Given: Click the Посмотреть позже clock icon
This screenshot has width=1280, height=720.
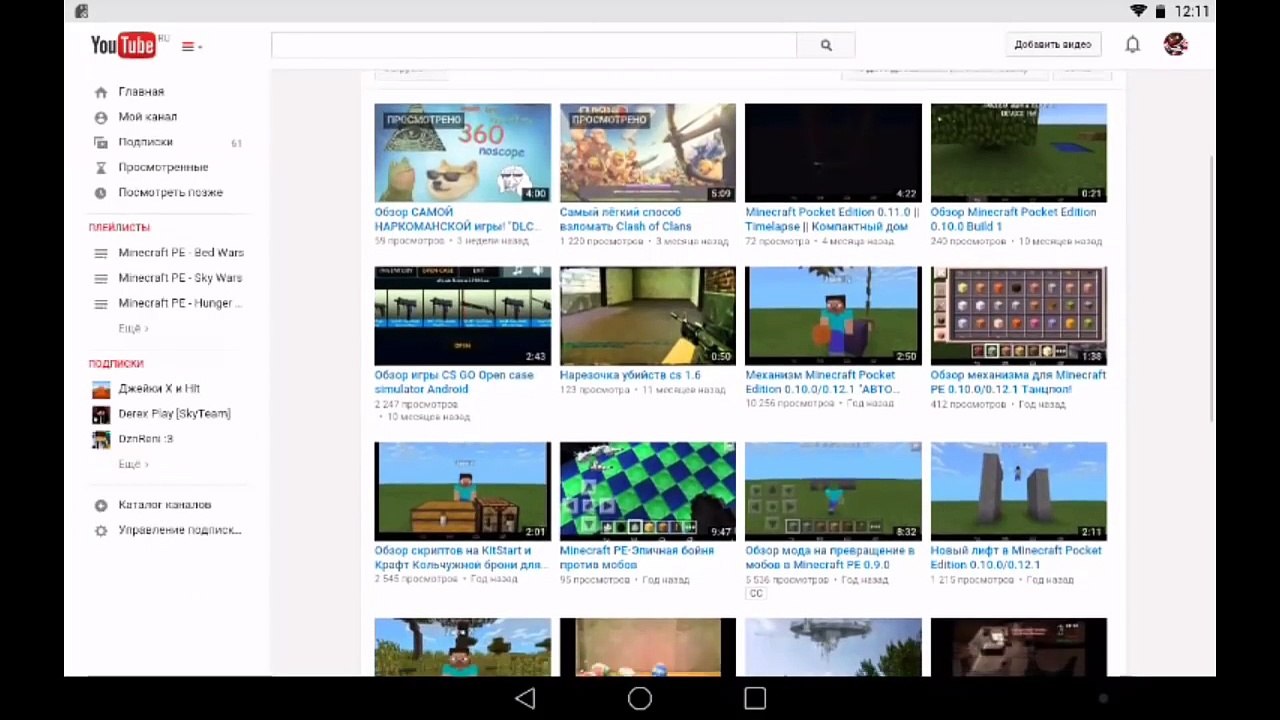Looking at the screenshot, I should (101, 192).
